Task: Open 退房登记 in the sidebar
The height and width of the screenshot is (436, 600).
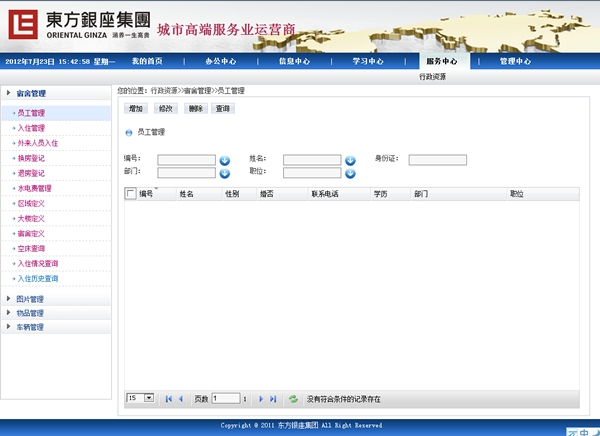Action: (x=31, y=173)
